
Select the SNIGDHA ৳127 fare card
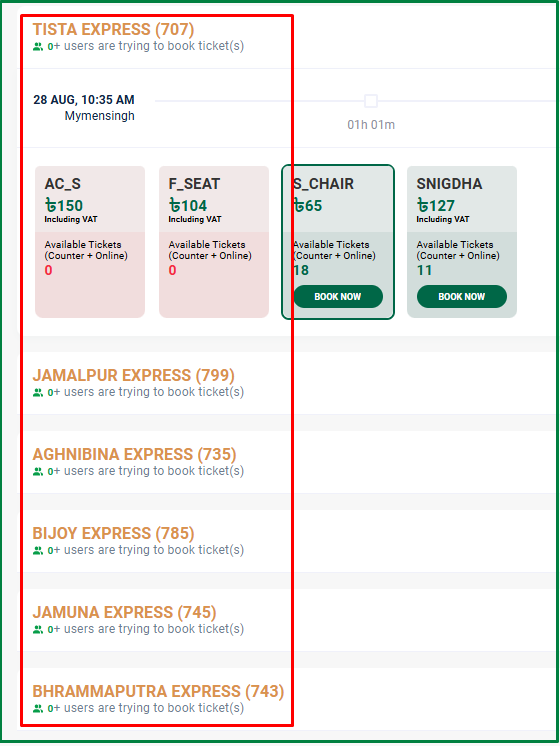click(x=462, y=242)
